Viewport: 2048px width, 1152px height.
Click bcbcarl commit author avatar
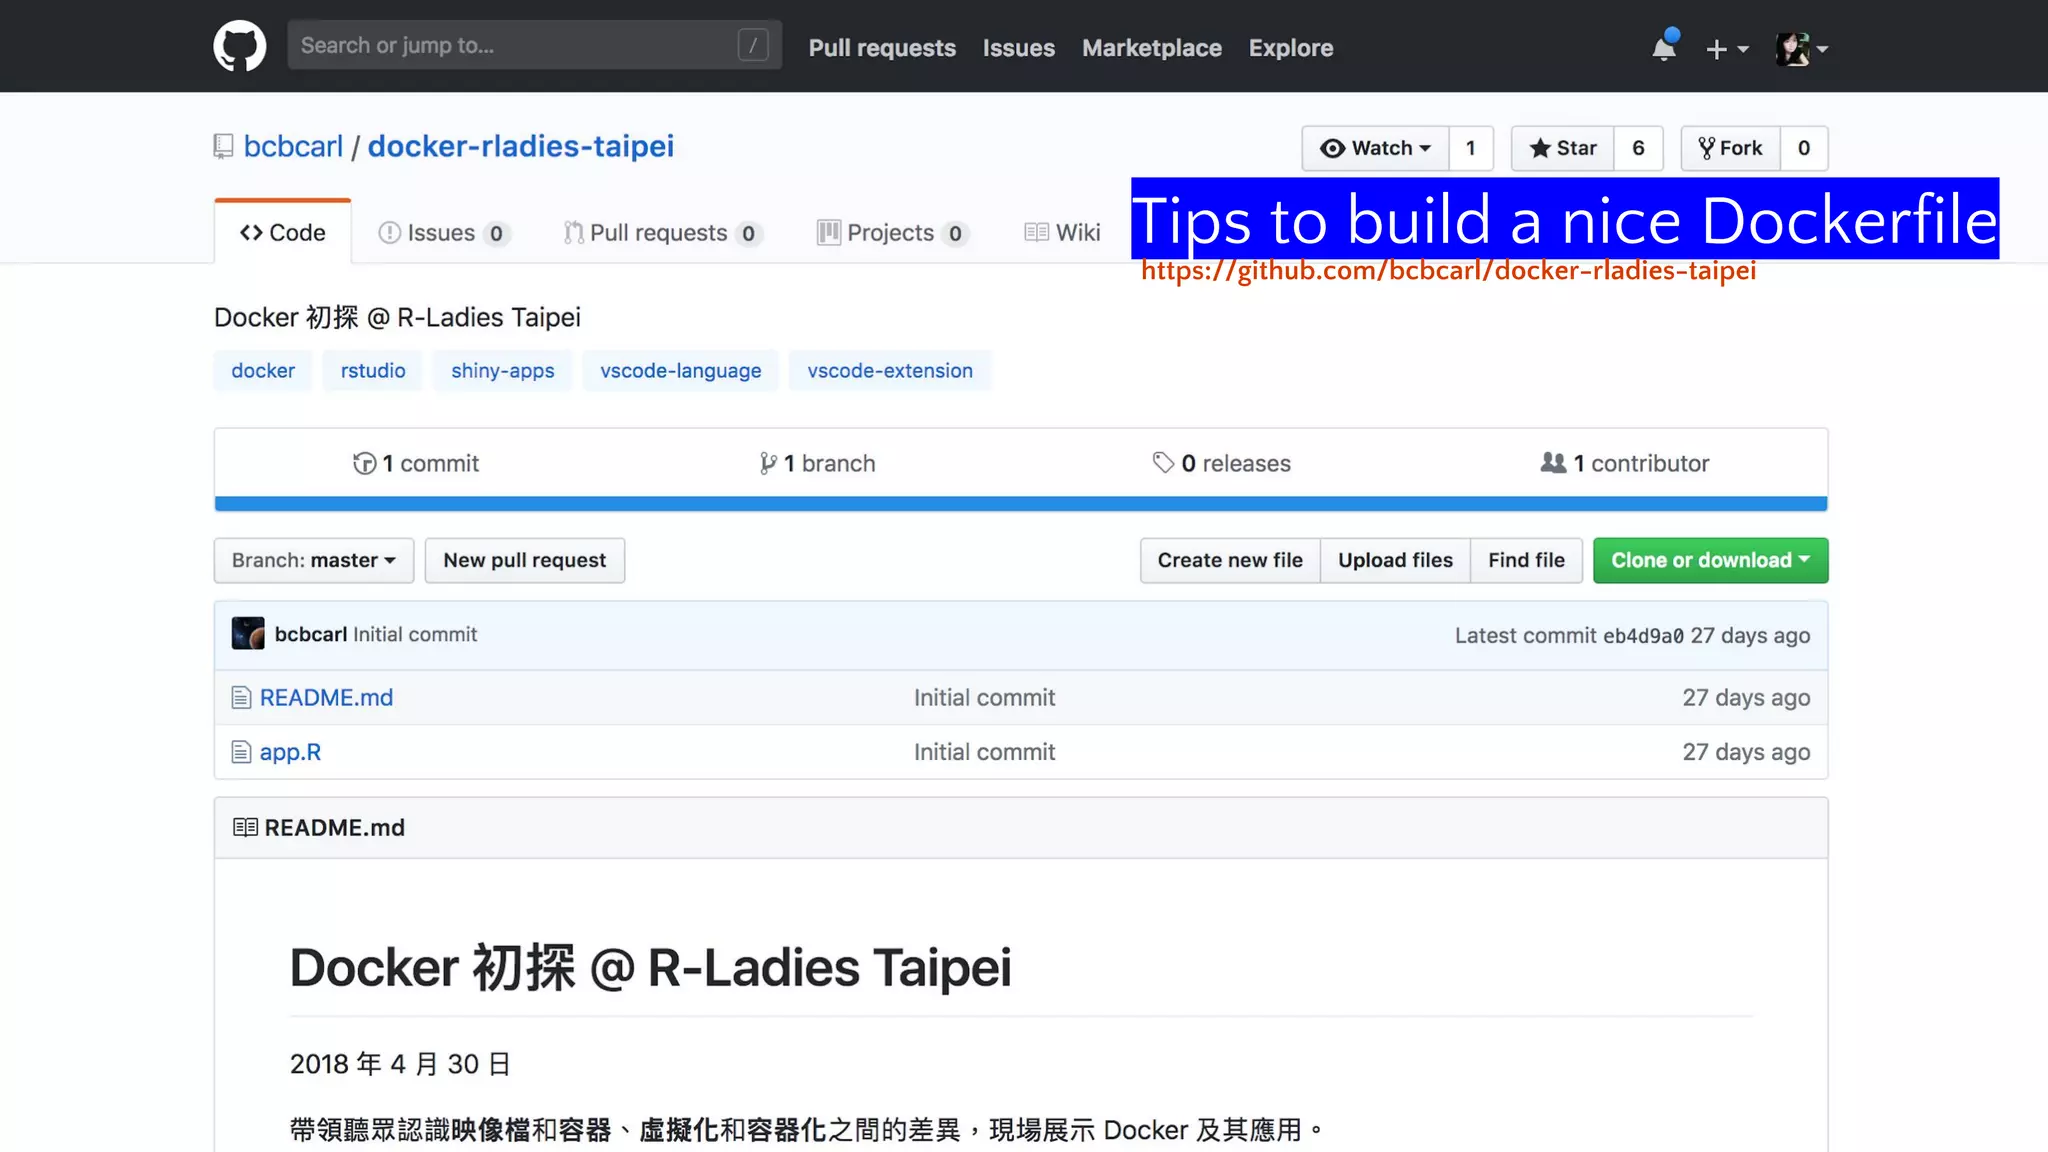tap(248, 634)
